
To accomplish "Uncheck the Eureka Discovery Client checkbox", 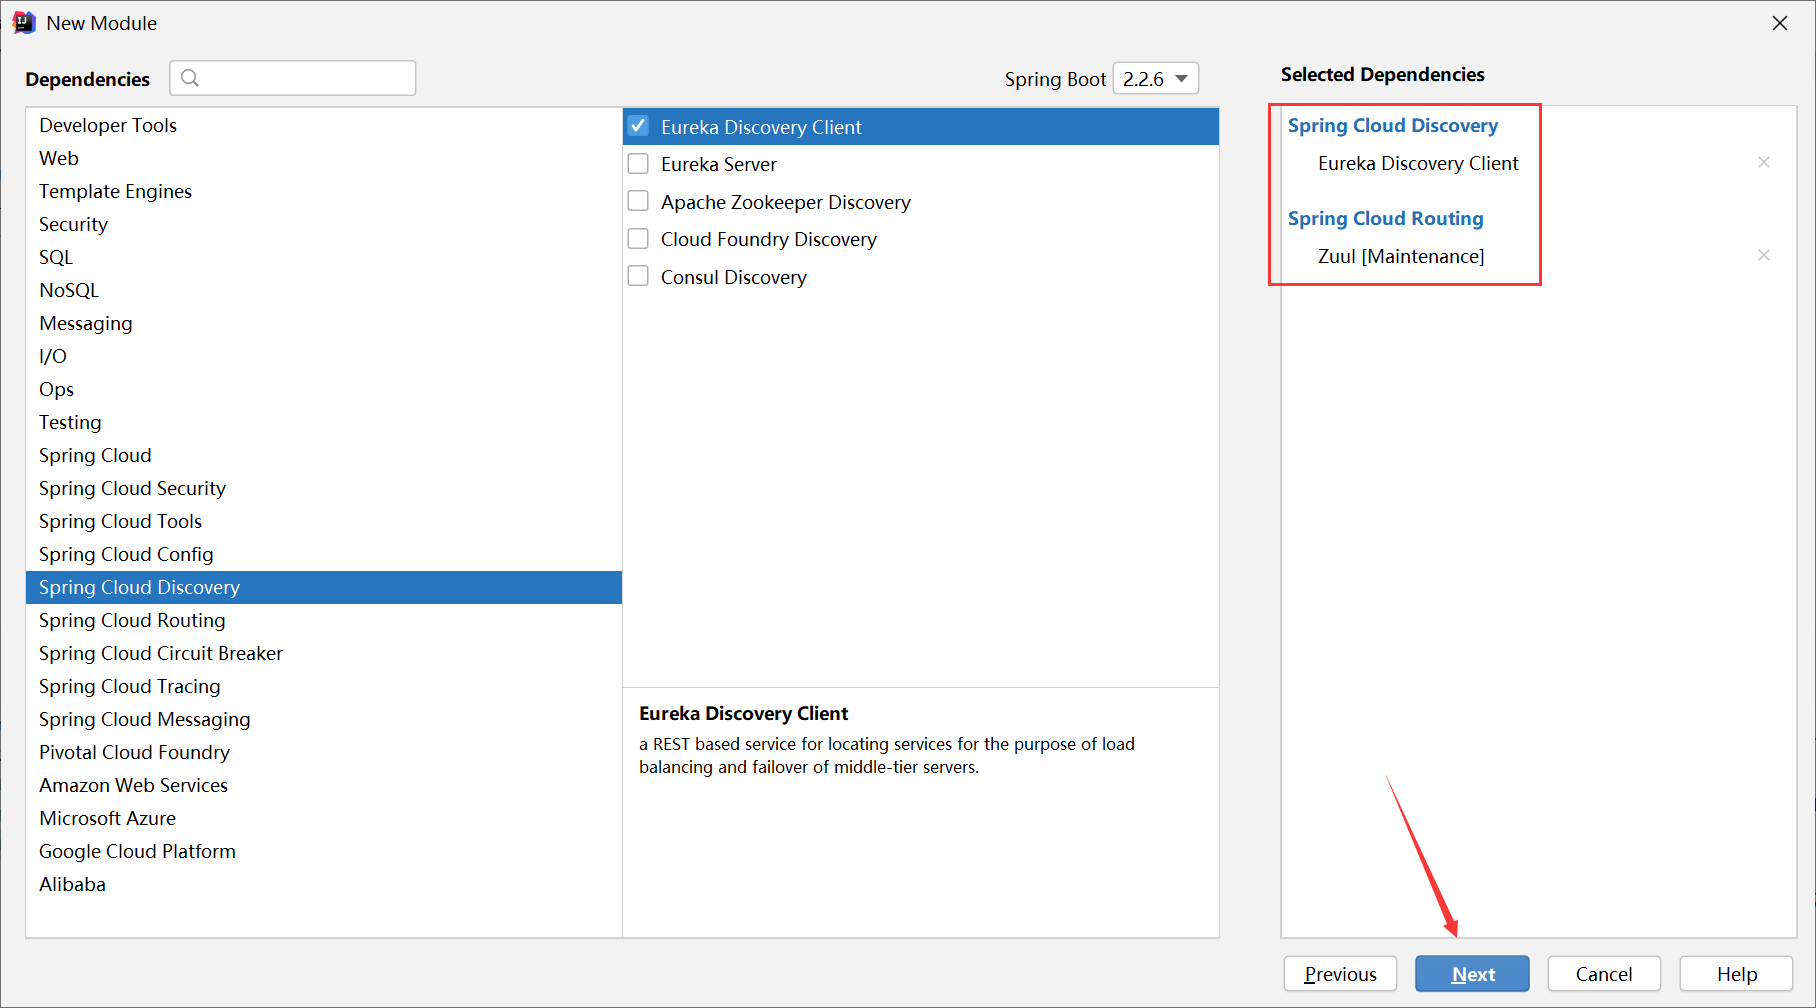I will click(x=638, y=126).
